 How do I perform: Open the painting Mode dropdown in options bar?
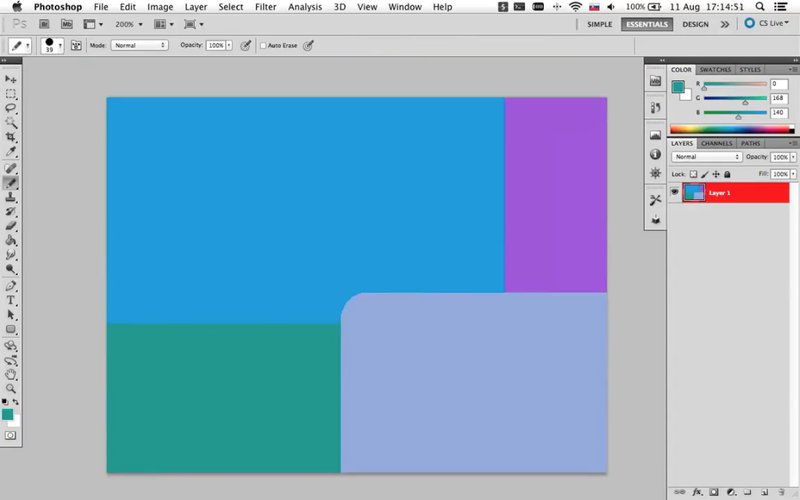pyautogui.click(x=139, y=45)
